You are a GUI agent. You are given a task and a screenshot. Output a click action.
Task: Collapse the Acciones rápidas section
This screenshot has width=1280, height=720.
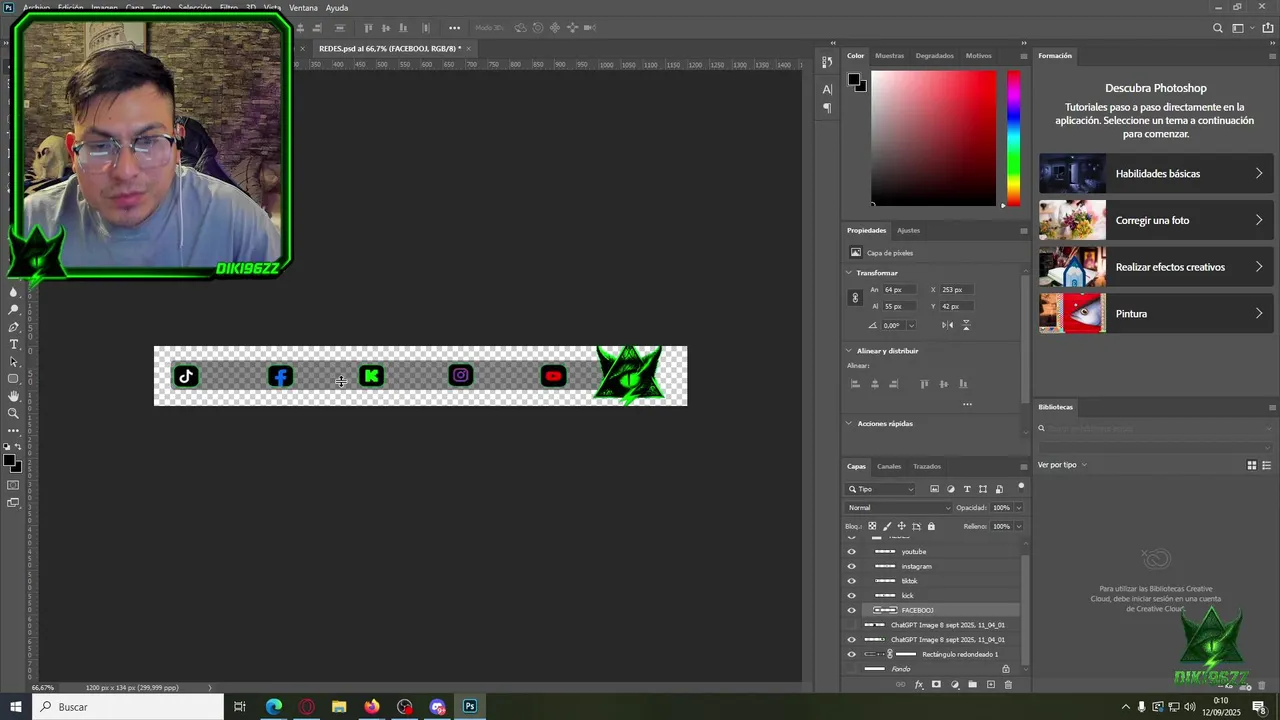pos(850,424)
